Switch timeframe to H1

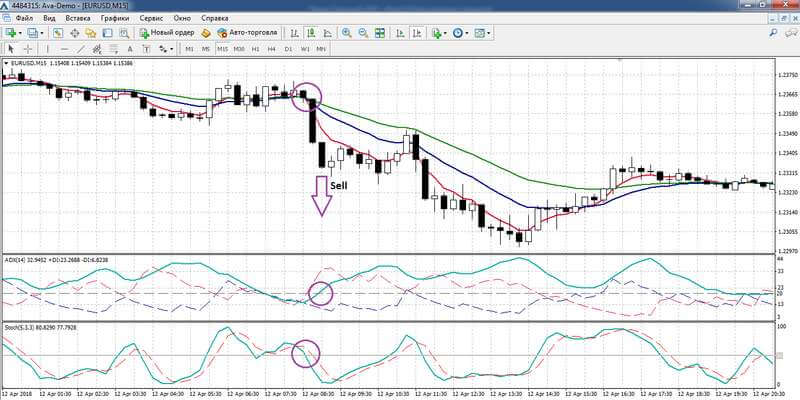click(x=255, y=49)
